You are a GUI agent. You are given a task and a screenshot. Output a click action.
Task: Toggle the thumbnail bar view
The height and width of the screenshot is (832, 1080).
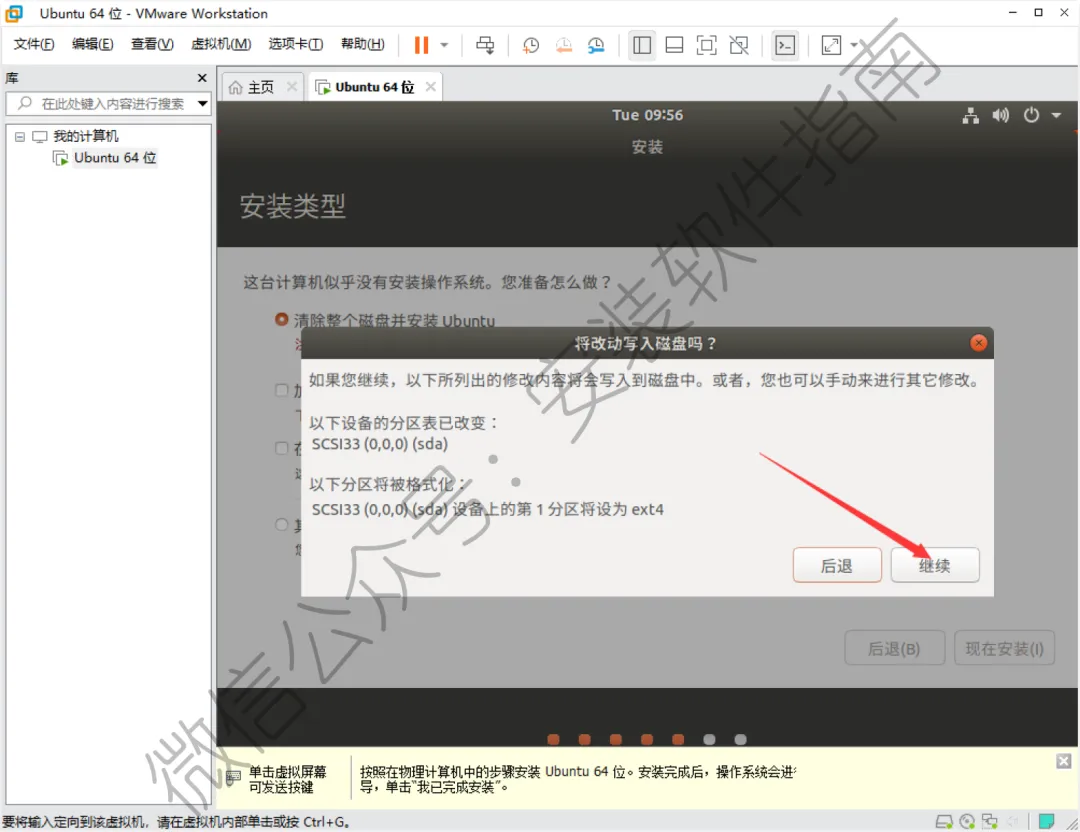tap(674, 45)
